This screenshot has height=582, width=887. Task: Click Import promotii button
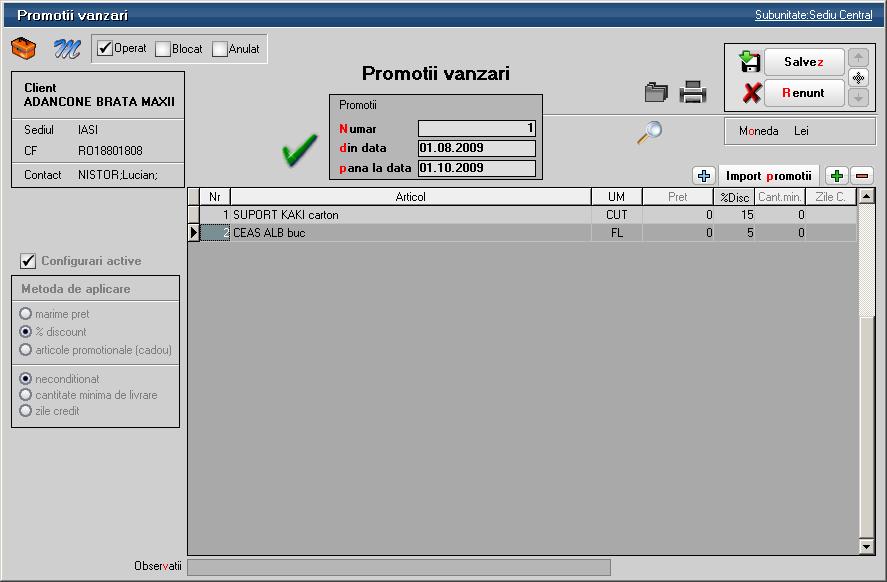point(769,176)
